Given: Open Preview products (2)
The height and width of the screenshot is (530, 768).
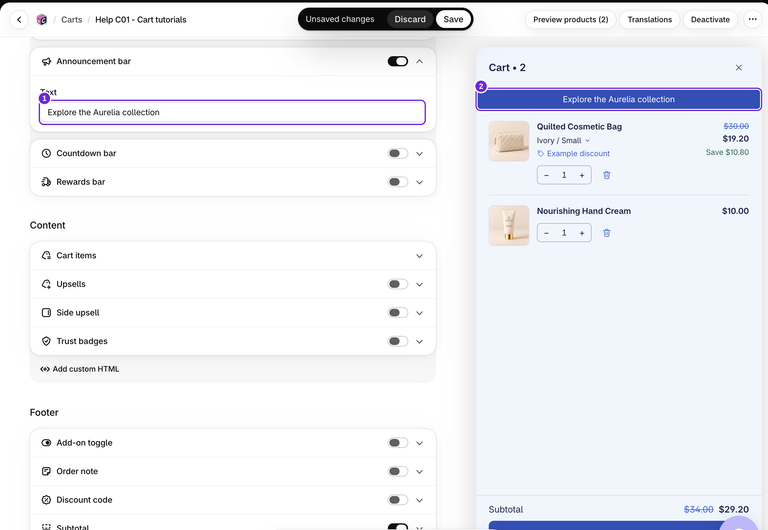Looking at the screenshot, I should click(571, 20).
